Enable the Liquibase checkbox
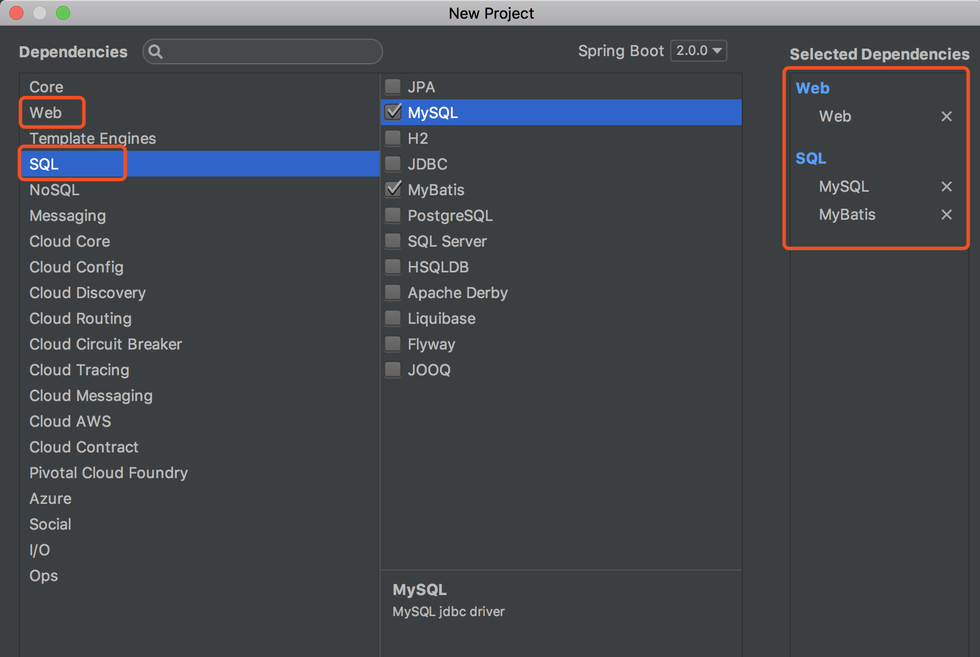This screenshot has width=980, height=657. [x=392, y=318]
